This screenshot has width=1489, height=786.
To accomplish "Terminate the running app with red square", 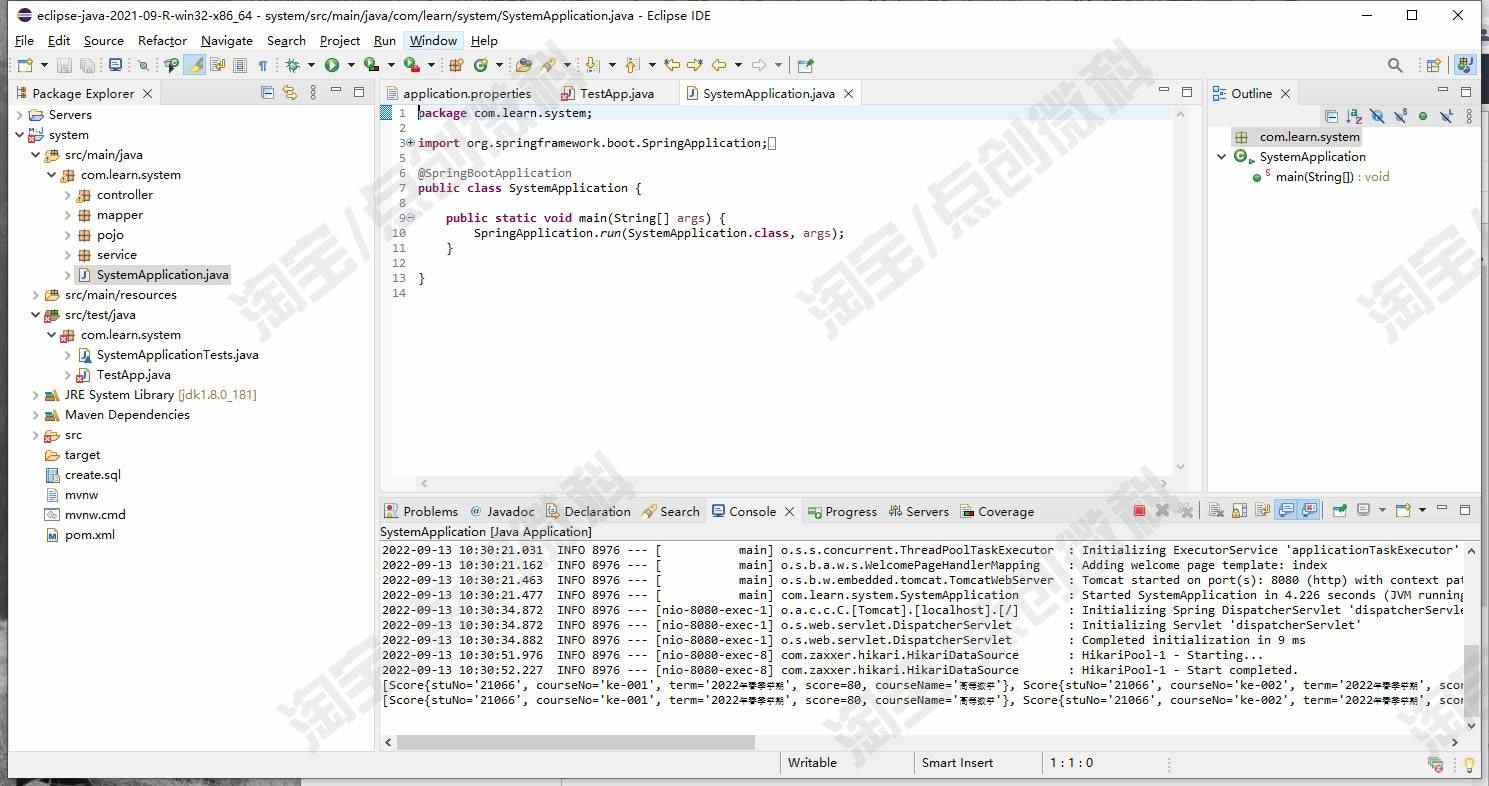I will click(1139, 511).
